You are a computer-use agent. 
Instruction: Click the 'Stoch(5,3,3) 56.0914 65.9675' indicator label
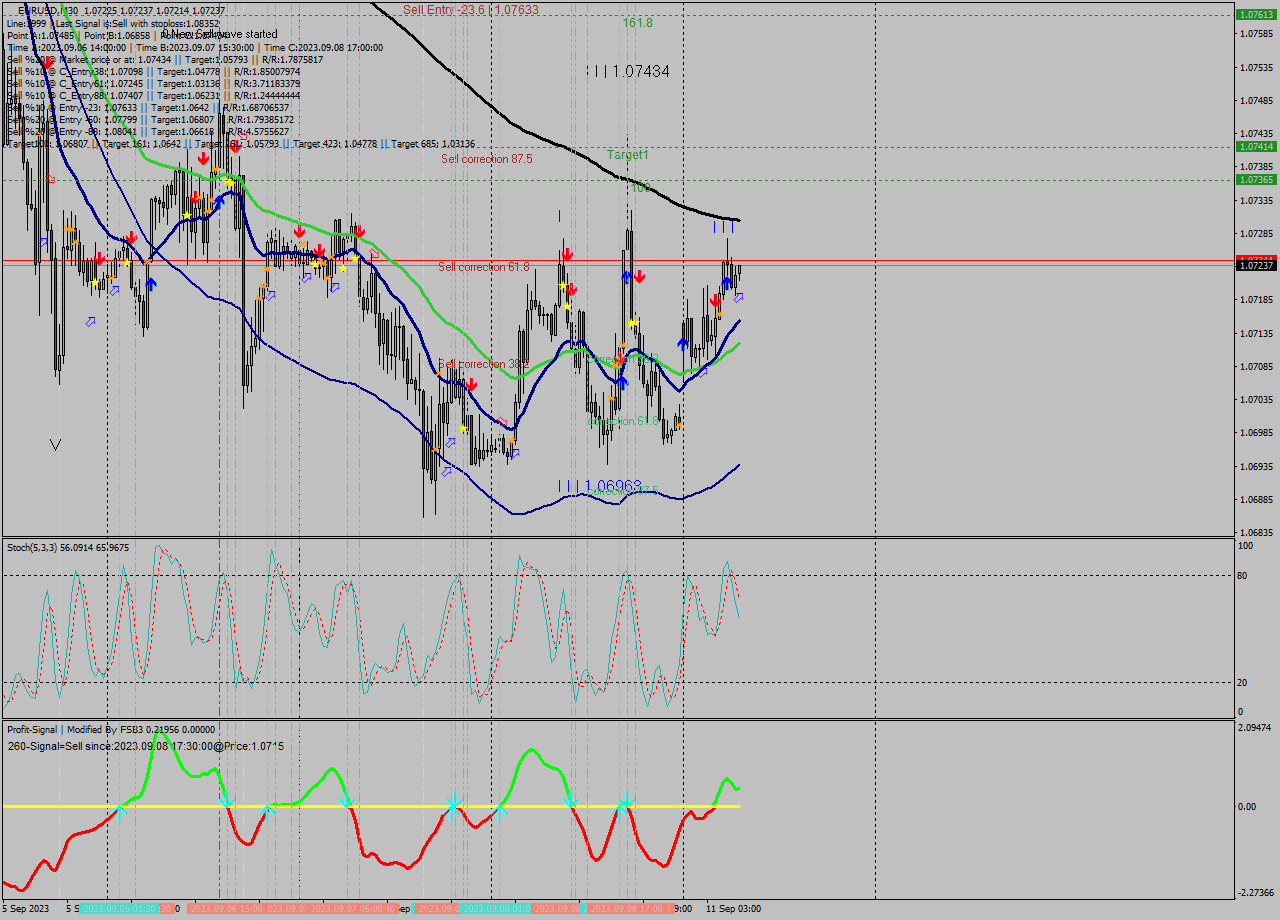(68, 547)
